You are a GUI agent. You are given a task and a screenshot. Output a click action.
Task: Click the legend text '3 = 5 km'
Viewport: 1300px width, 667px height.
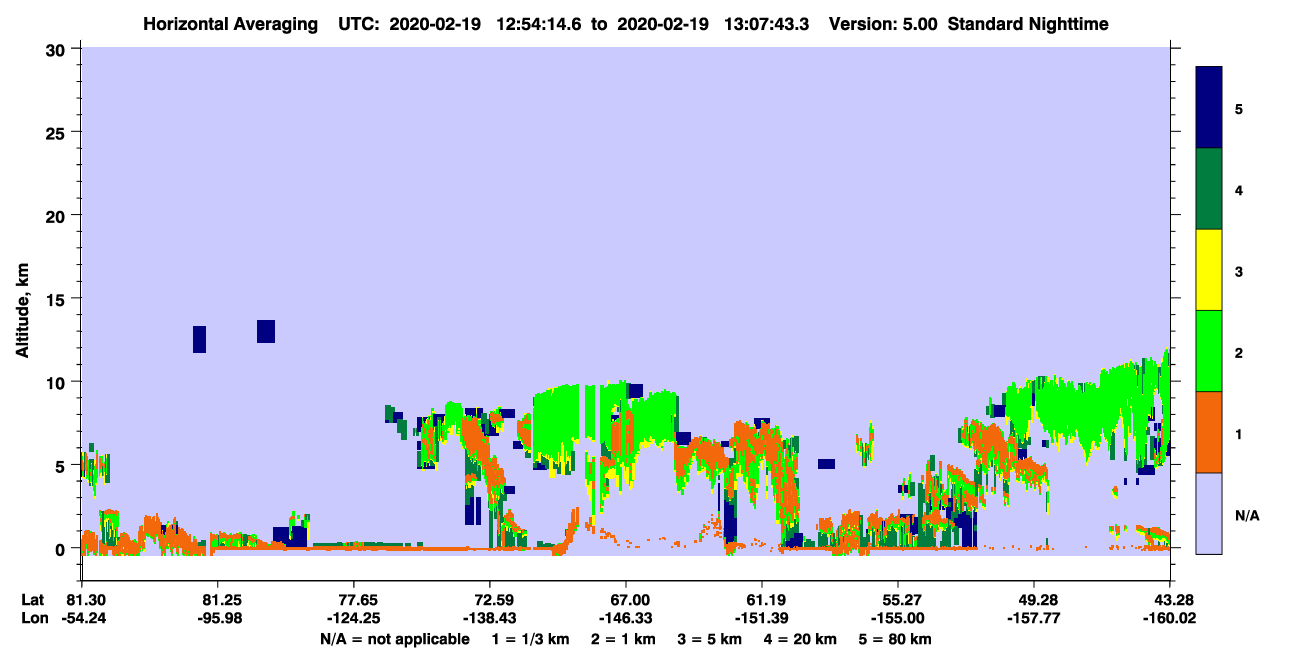click(x=711, y=638)
